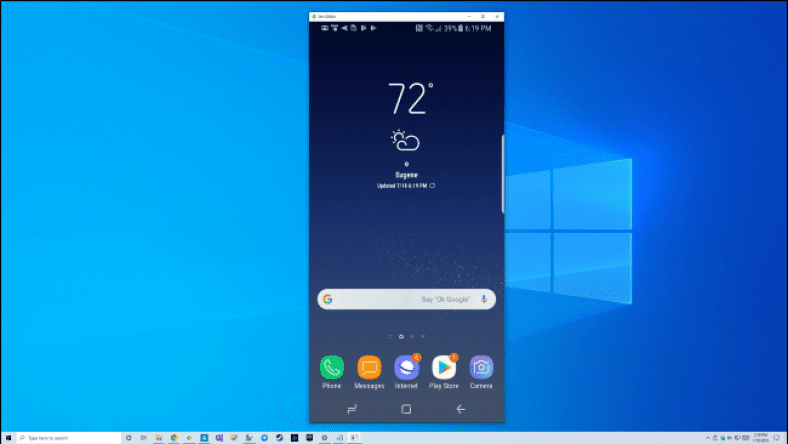
Task: Open the Phone app
Action: (332, 368)
